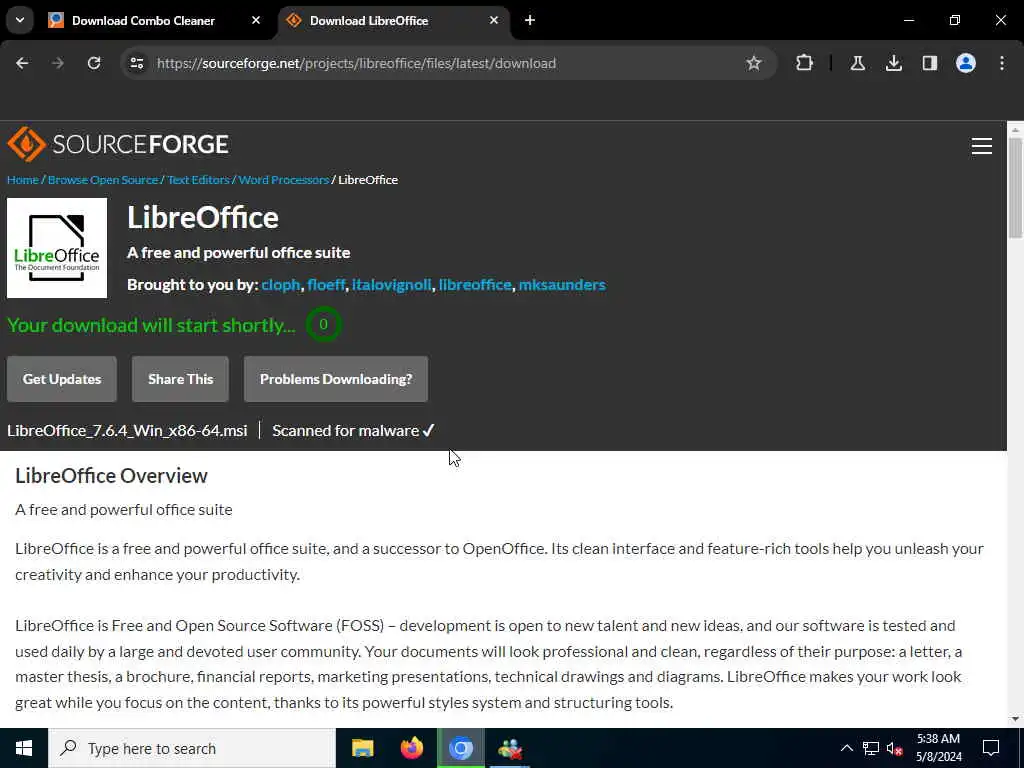Open libreoffice contributor profile

click(x=475, y=285)
